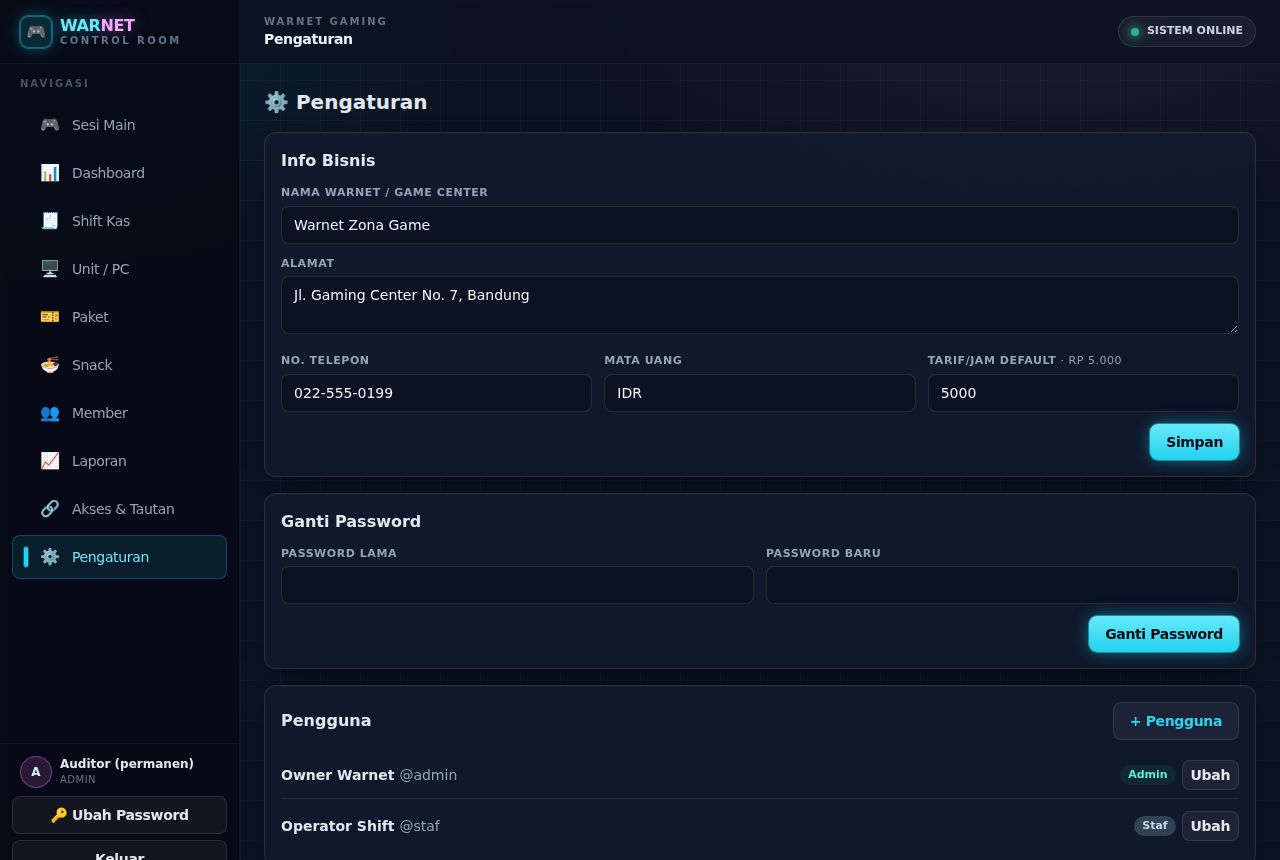Click Ubah for Operator Shift
This screenshot has height=860, width=1280.
(1210, 826)
